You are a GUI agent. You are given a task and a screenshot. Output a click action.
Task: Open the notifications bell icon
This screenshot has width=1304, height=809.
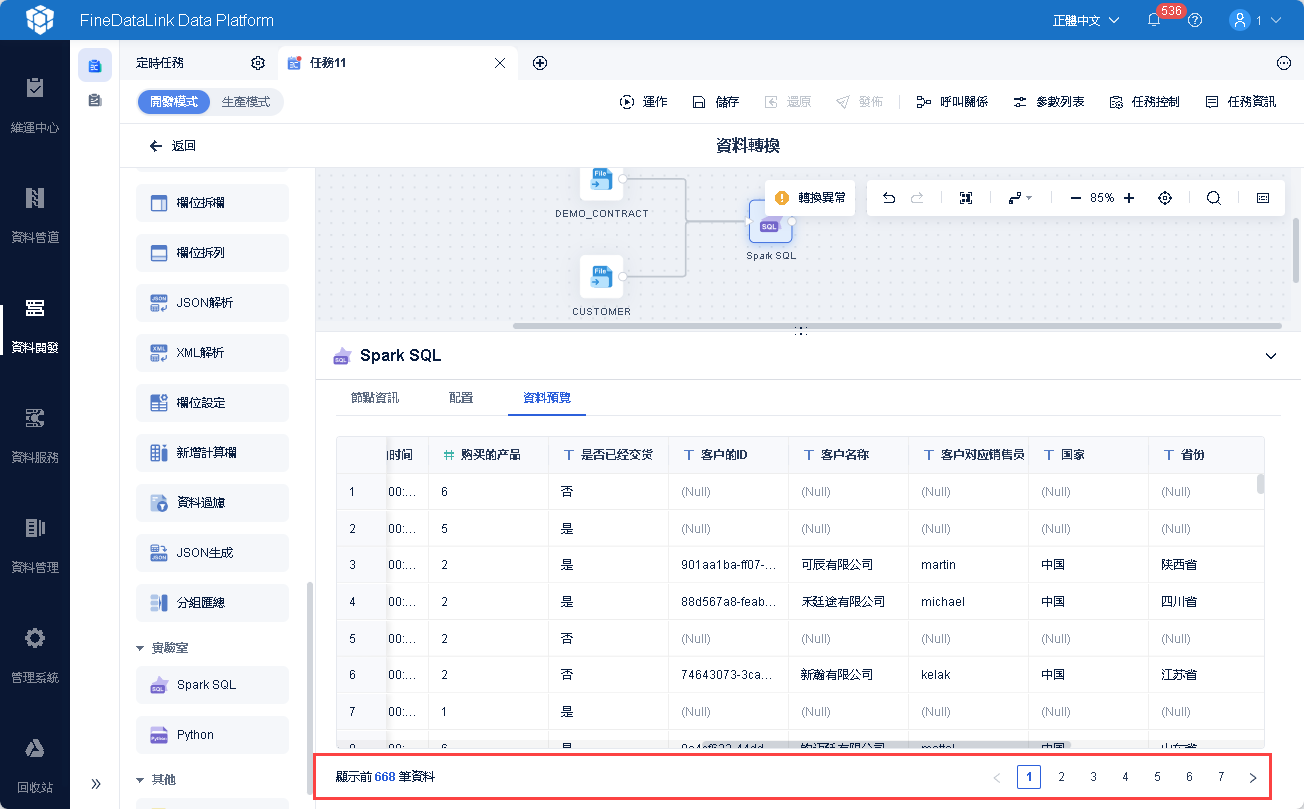pos(1154,20)
